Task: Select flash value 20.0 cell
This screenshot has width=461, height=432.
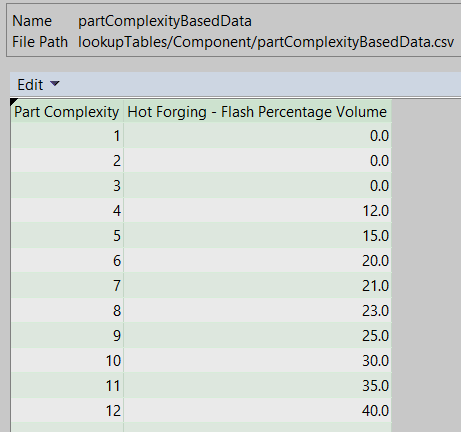Action: (257, 260)
